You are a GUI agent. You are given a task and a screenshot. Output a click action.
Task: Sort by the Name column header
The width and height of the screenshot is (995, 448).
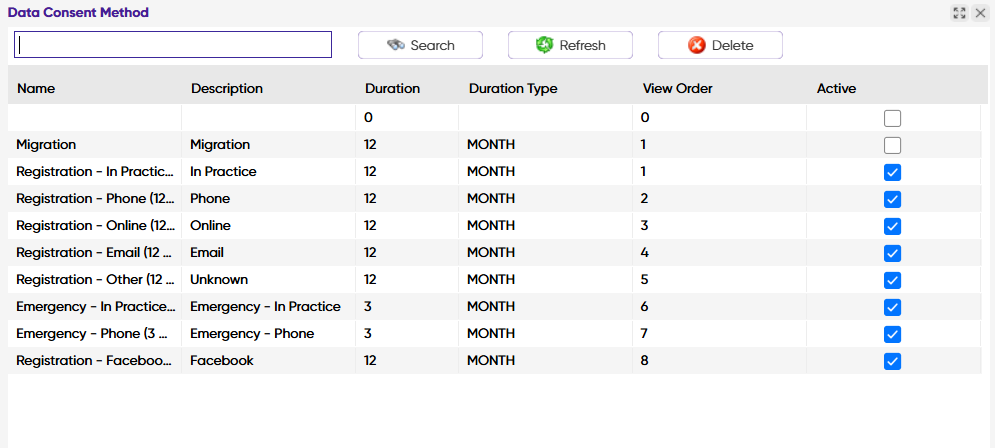(x=36, y=89)
